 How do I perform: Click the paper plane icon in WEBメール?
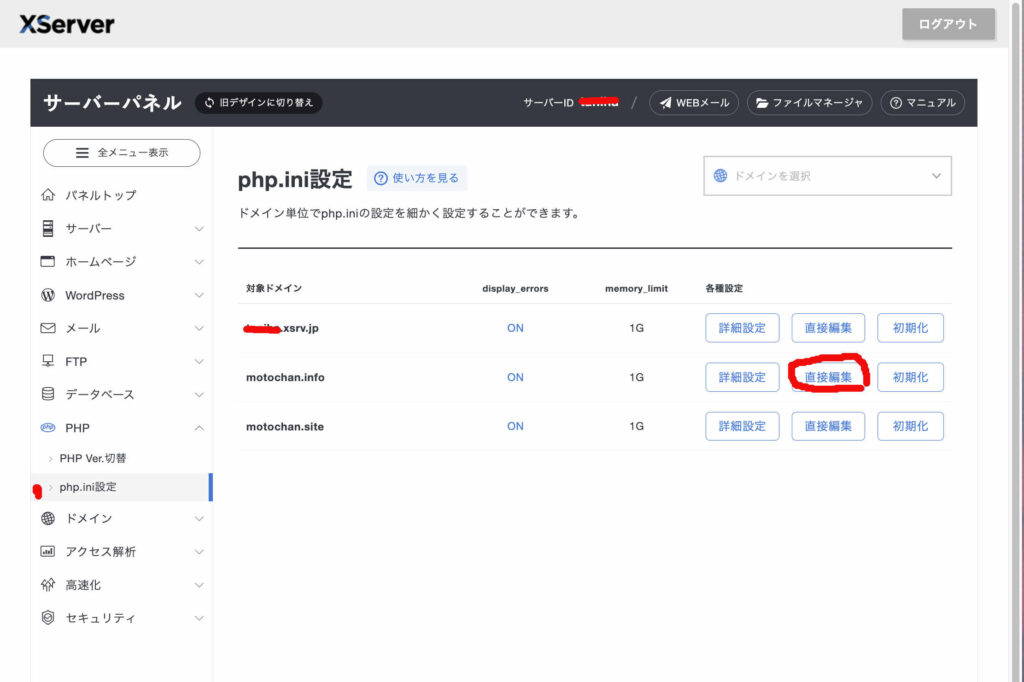point(665,103)
